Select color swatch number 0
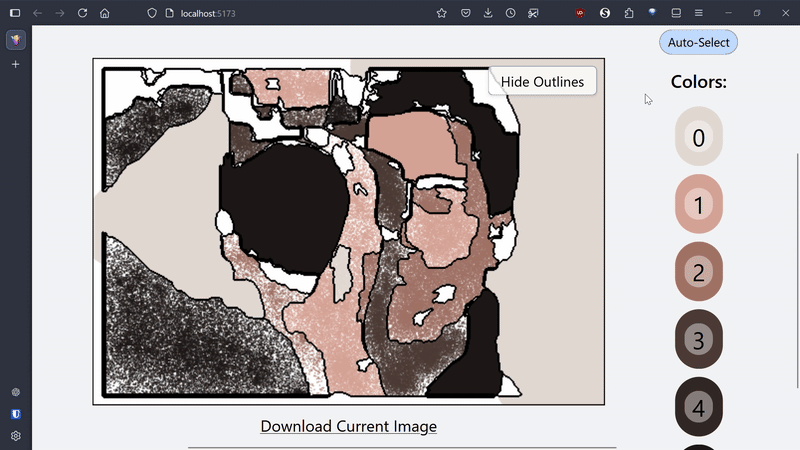Image resolution: width=800 pixels, height=450 pixels. 699,137
